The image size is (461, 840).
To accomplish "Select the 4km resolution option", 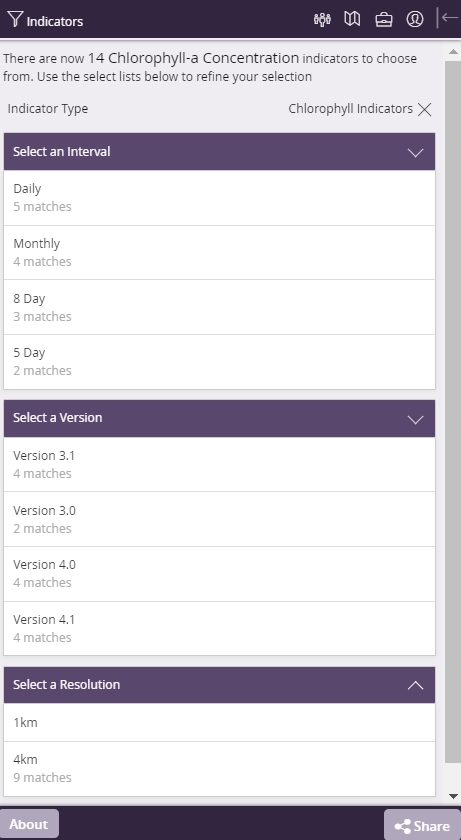I will point(220,769).
